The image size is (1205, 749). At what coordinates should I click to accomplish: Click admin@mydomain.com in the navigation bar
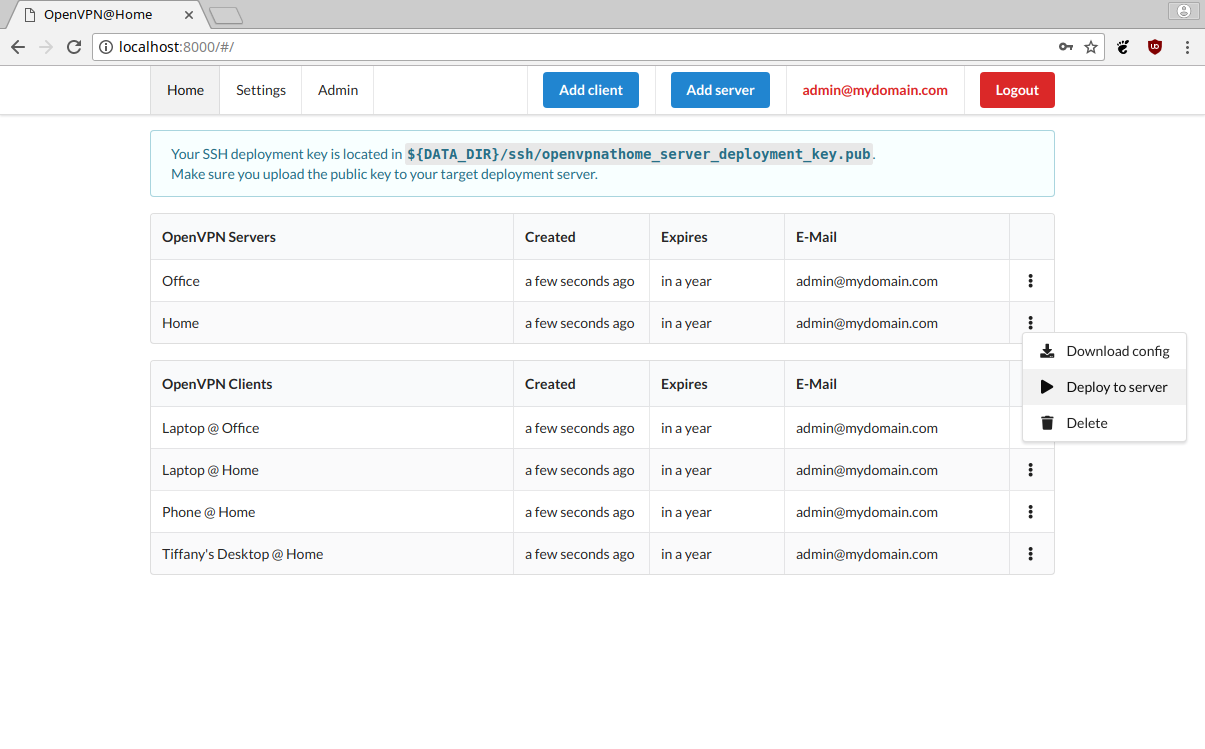(x=874, y=89)
